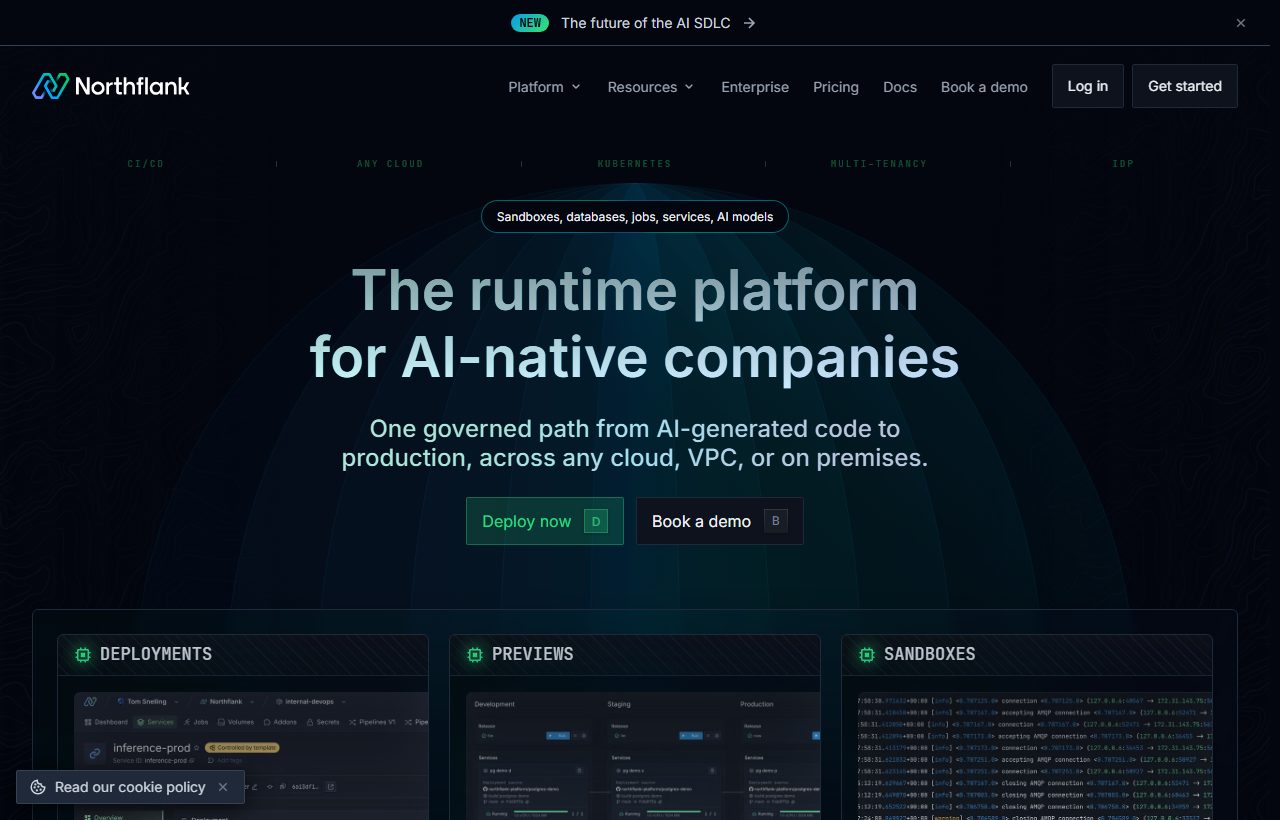
Task: Click the Log in button
Action: click(1088, 86)
